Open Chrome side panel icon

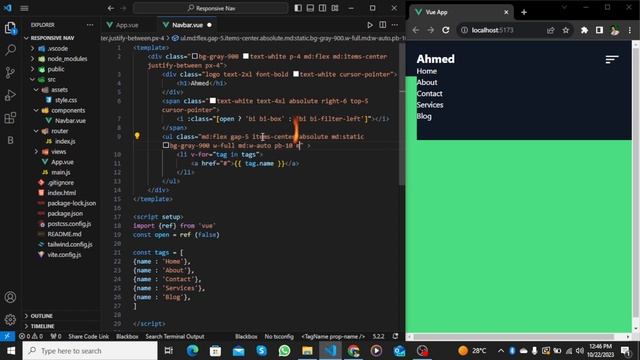pos(599,30)
